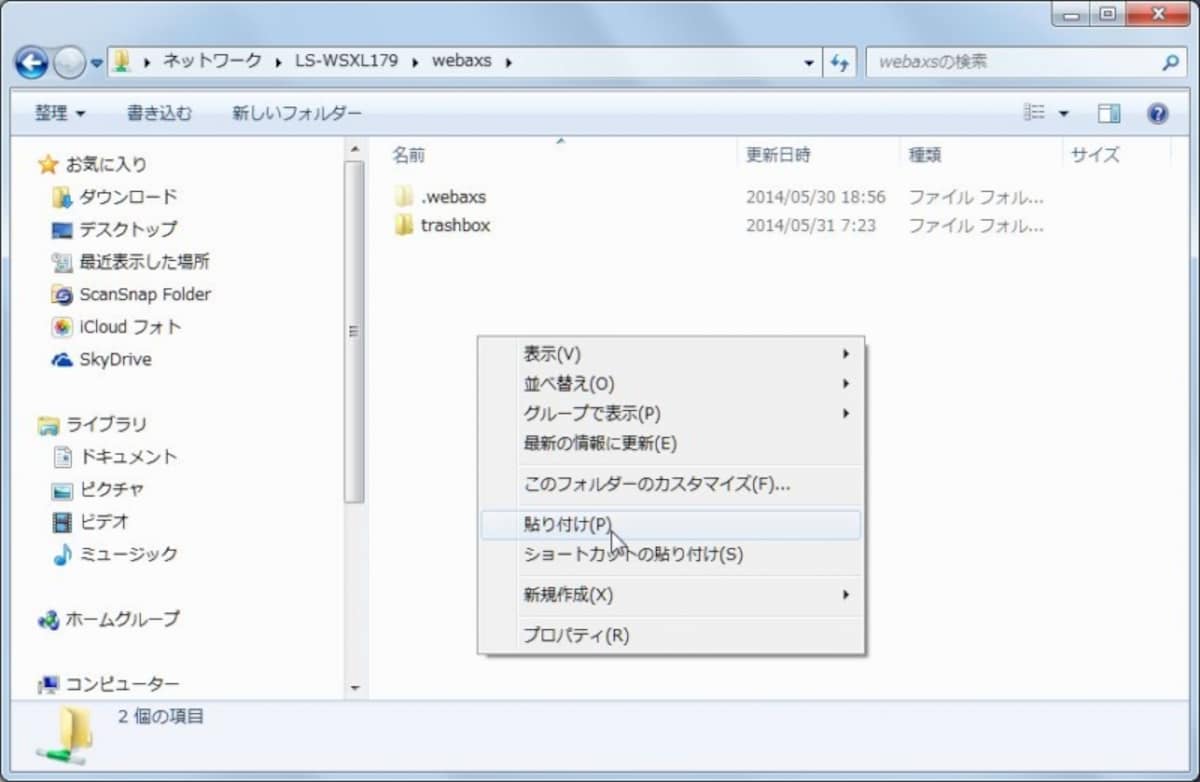Open SkyDrive in the sidebar
1200x782 pixels.
tap(115, 359)
